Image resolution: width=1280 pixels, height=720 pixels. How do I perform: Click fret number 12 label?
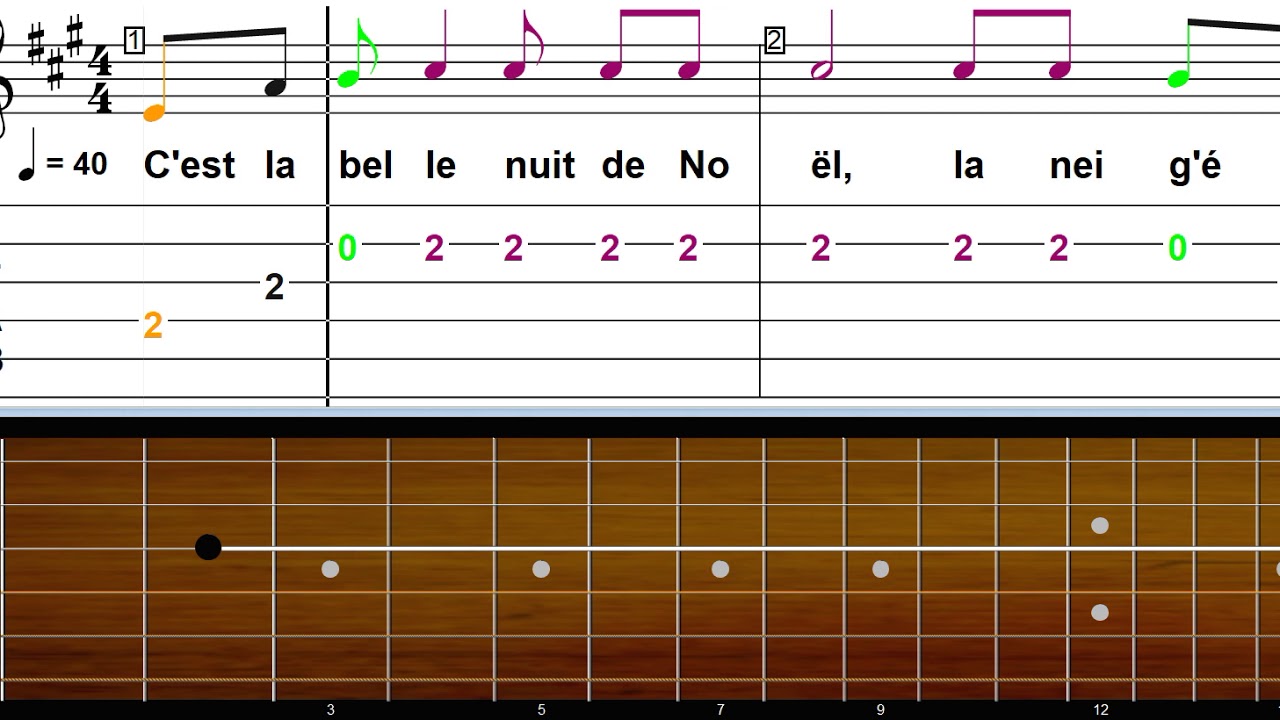coord(1100,710)
